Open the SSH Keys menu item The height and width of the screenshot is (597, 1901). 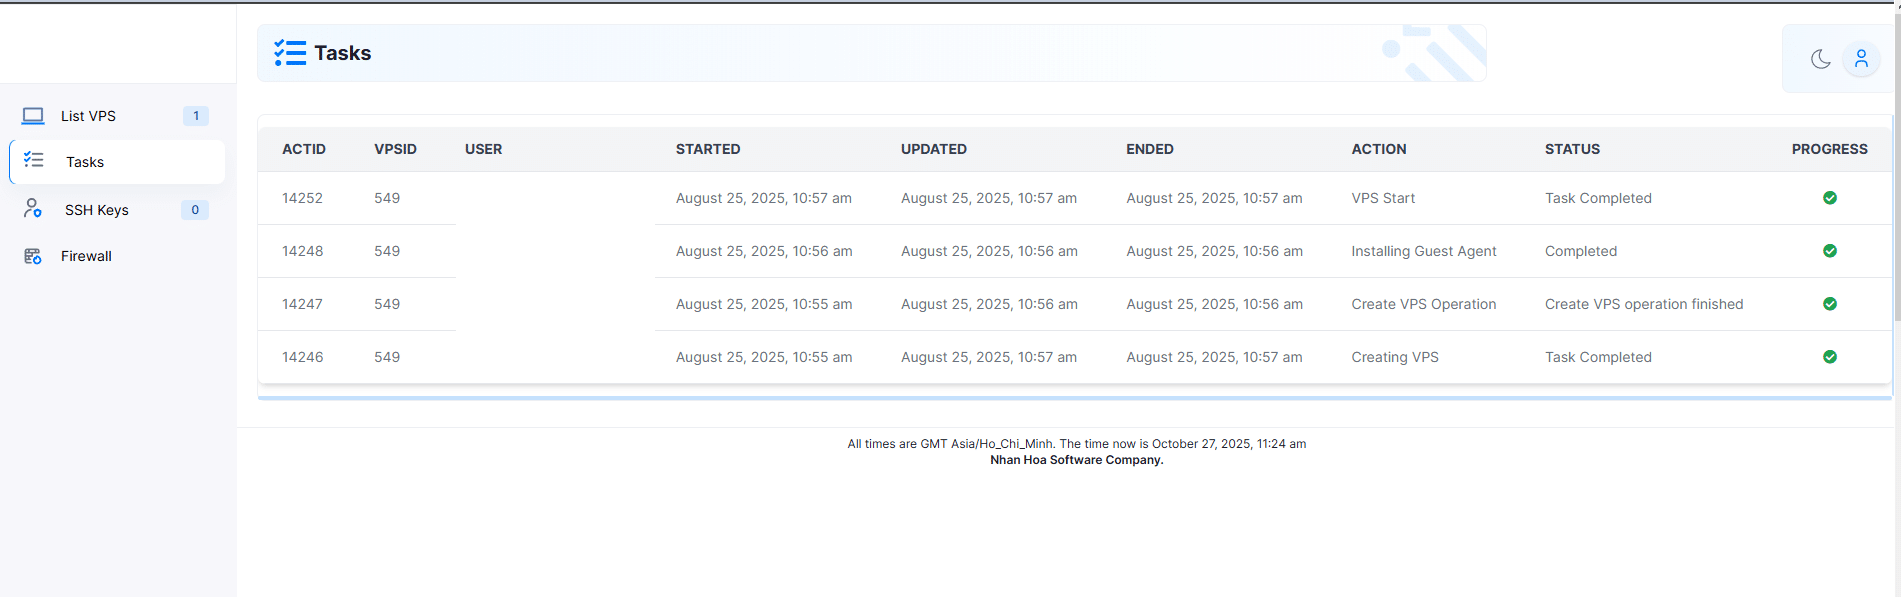(96, 210)
